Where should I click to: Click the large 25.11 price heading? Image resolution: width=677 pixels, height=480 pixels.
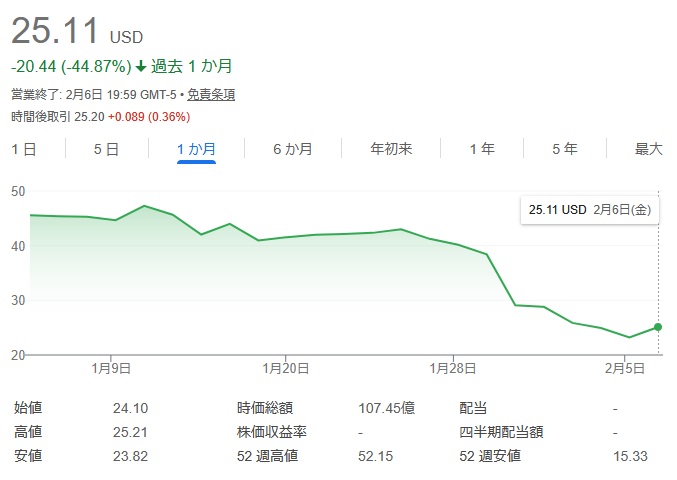click(55, 31)
